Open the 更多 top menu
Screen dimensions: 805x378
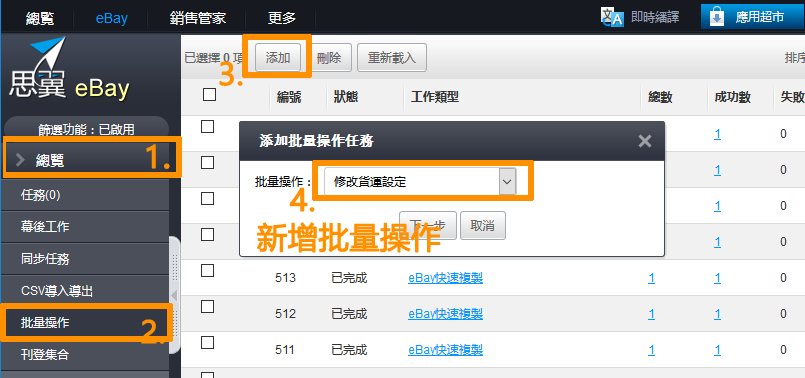tap(282, 18)
